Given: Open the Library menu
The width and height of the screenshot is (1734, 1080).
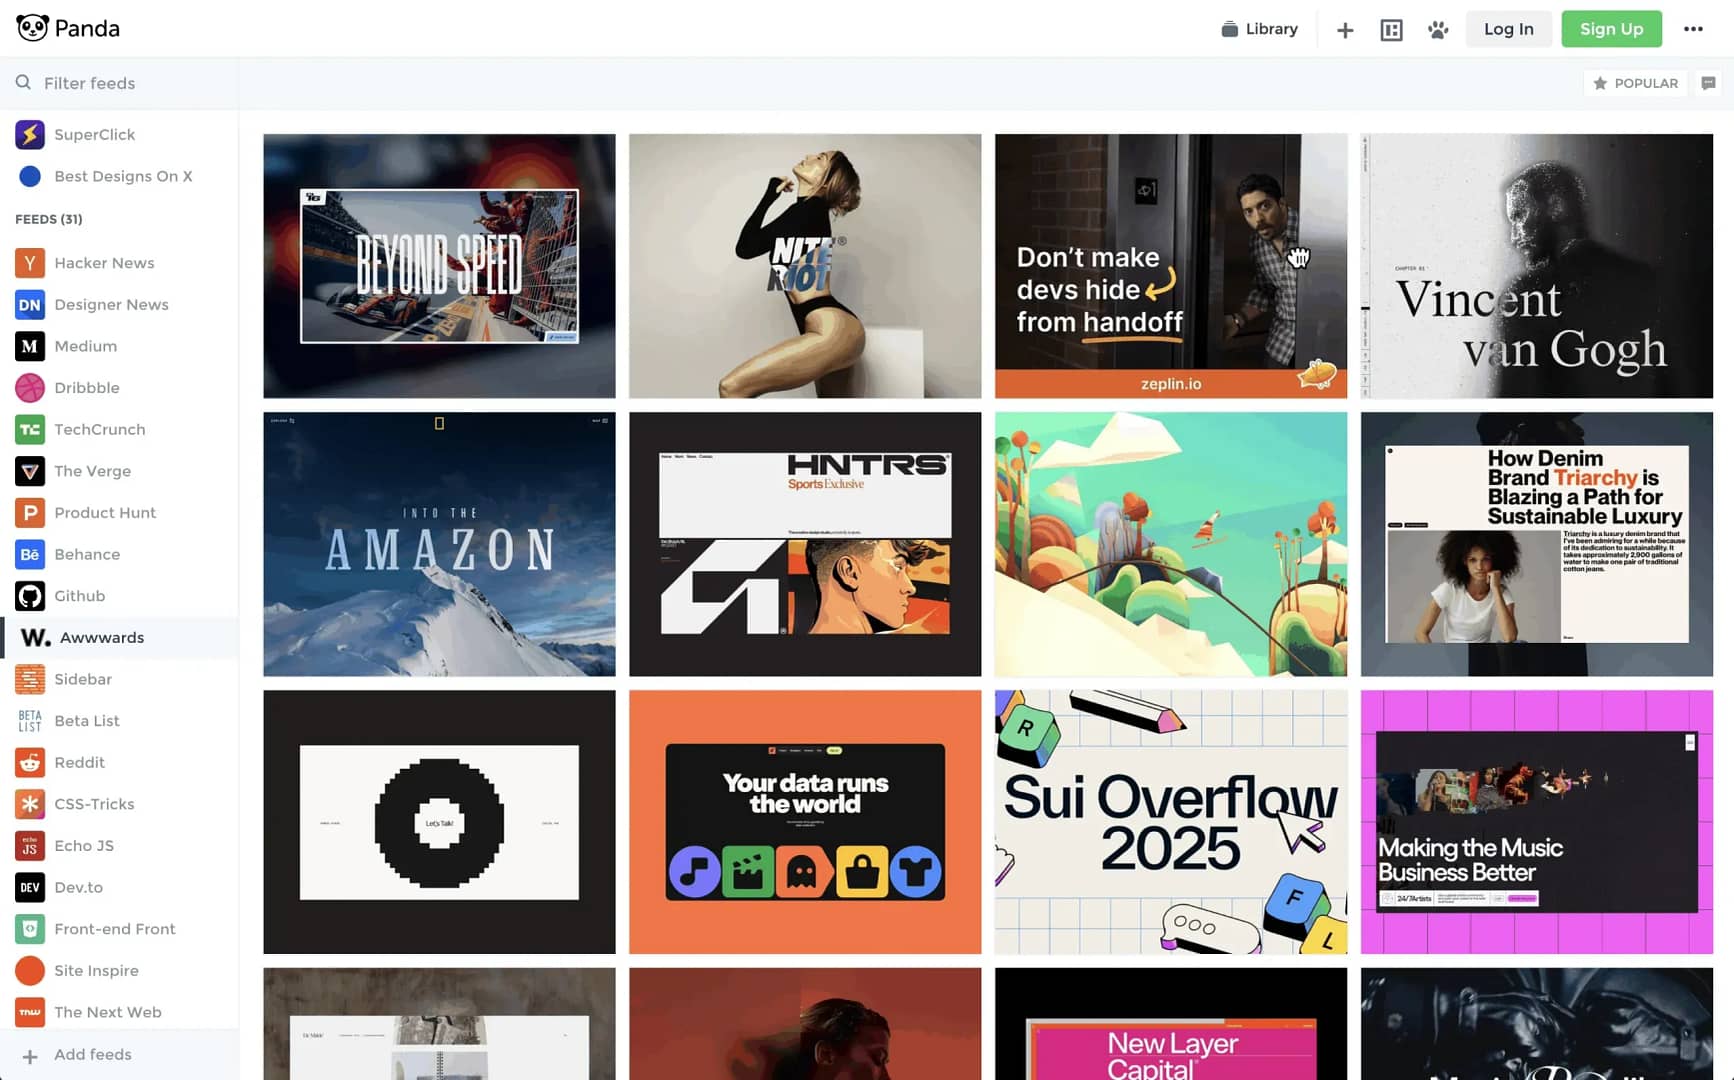Looking at the screenshot, I should click(x=1259, y=29).
